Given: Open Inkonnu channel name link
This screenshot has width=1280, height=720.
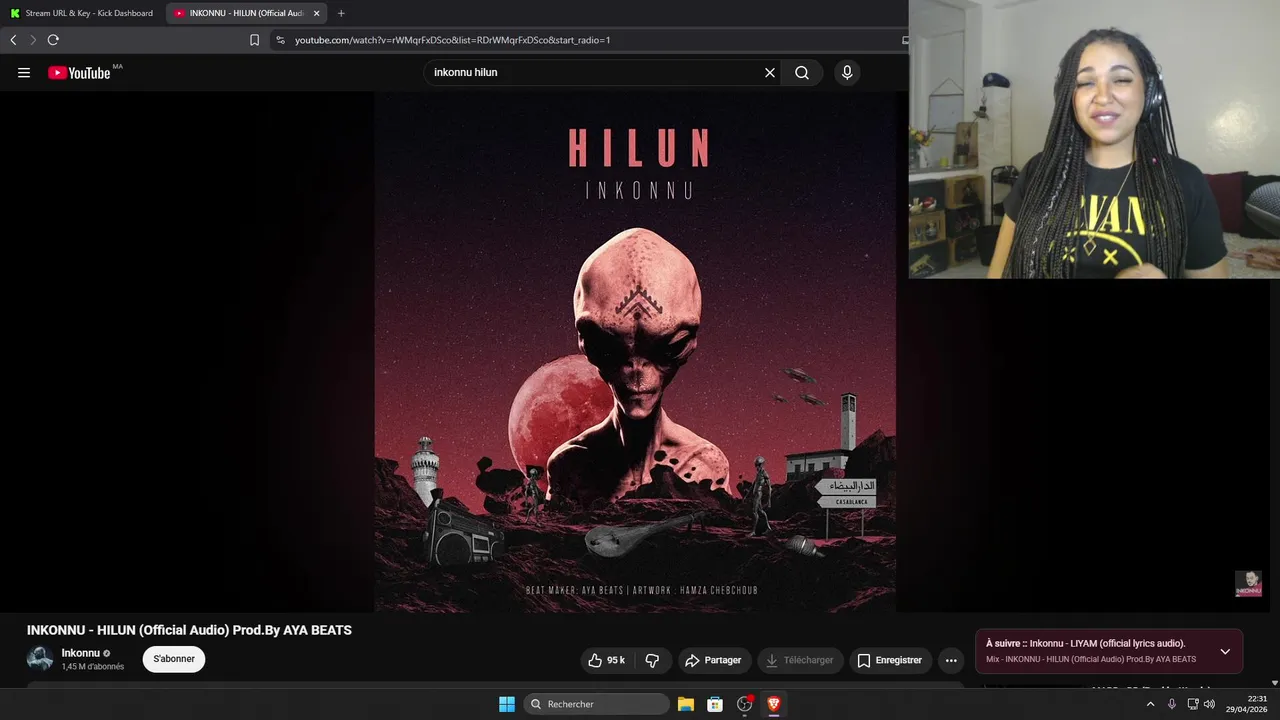Looking at the screenshot, I should (81, 653).
